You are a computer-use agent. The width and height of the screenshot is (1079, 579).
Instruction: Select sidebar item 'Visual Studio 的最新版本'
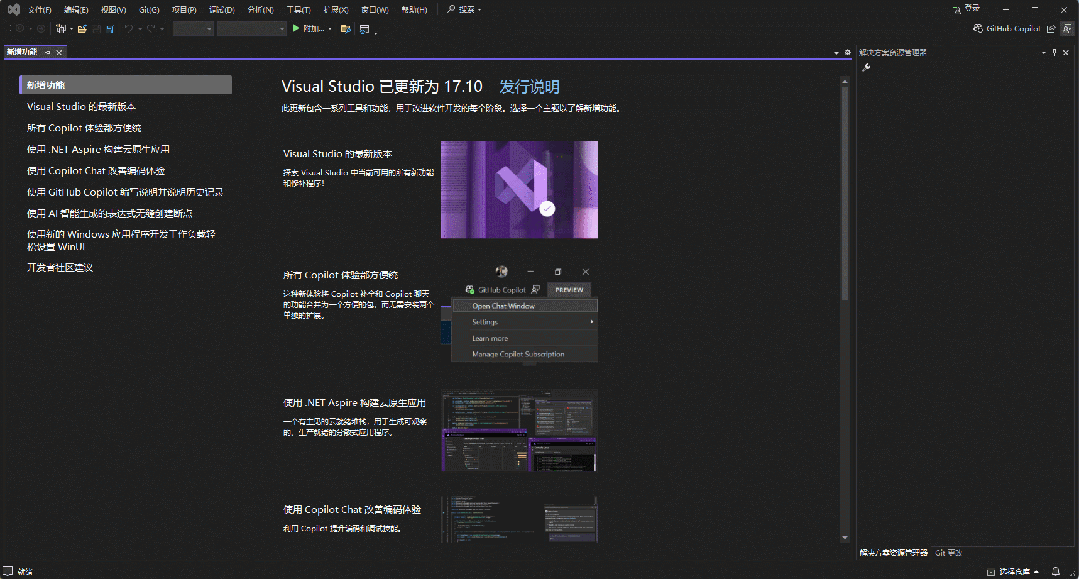point(81,107)
